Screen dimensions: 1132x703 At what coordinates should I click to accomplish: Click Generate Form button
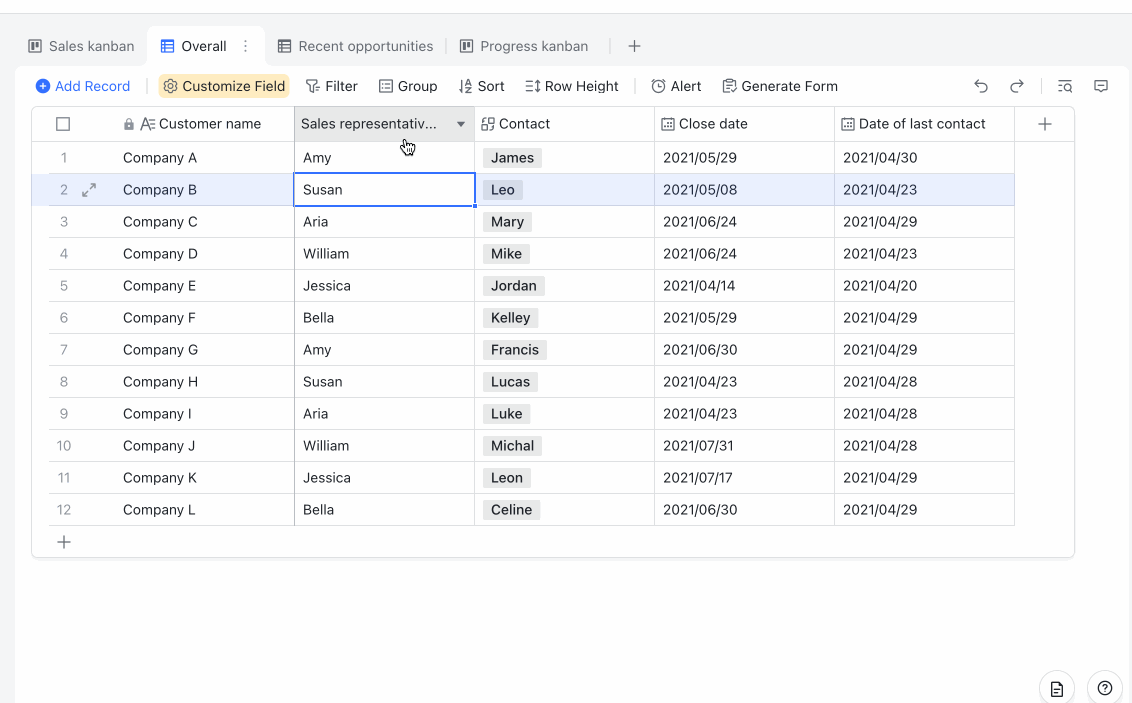pos(780,86)
